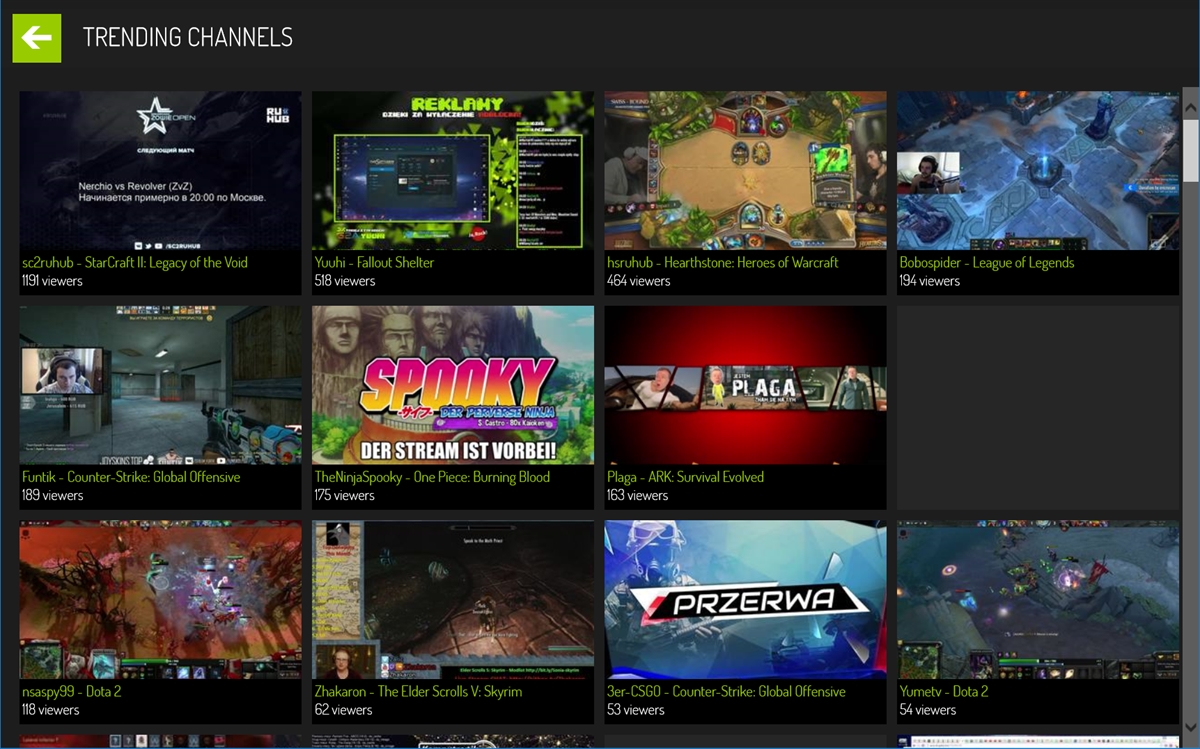Click the SPOOKY stream thumbnail image
This screenshot has height=749, width=1200.
[452, 386]
